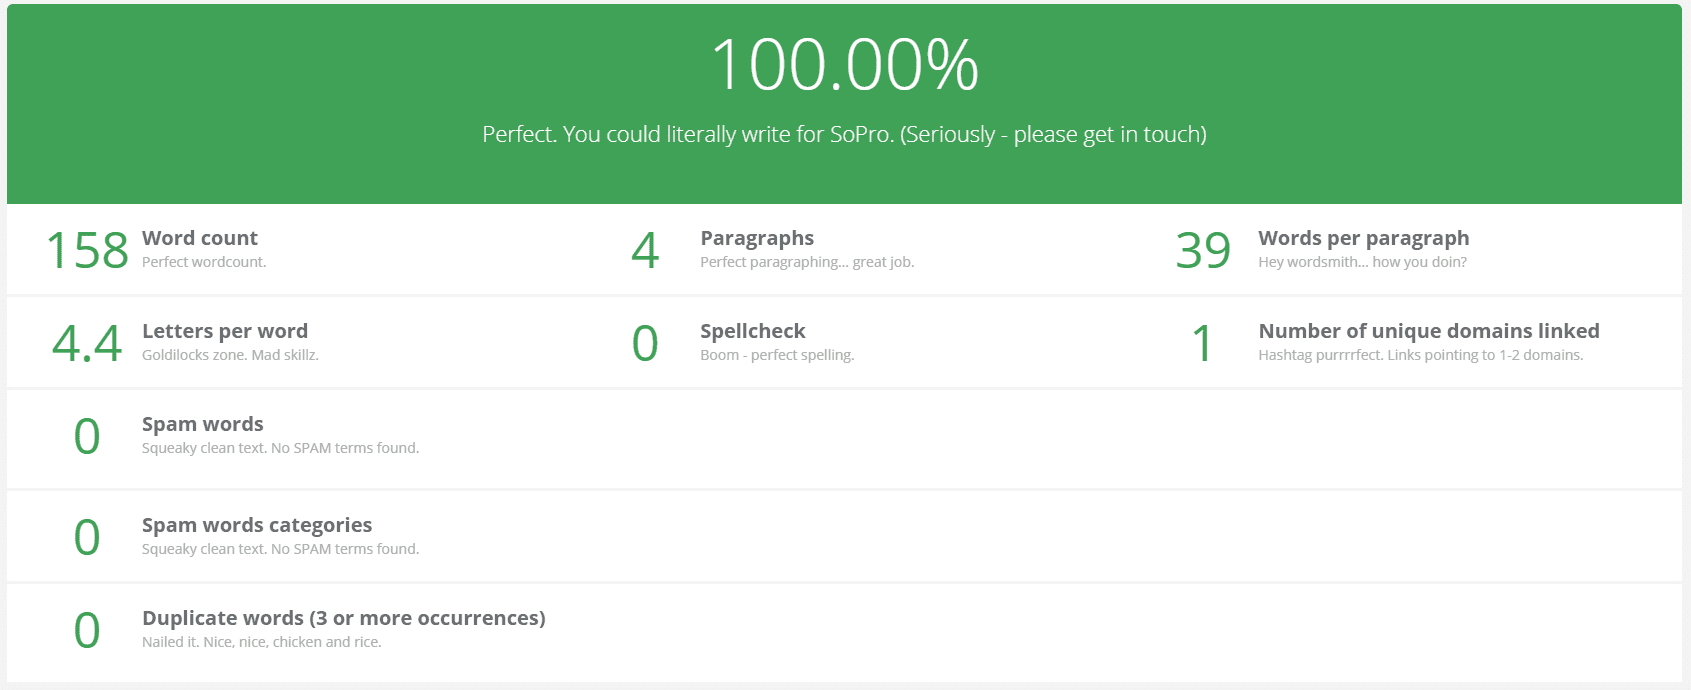Viewport: 1691px width, 690px height.
Task: Click "Nailed it. Nice, nice, chicken and rice." text
Action: [x=262, y=642]
